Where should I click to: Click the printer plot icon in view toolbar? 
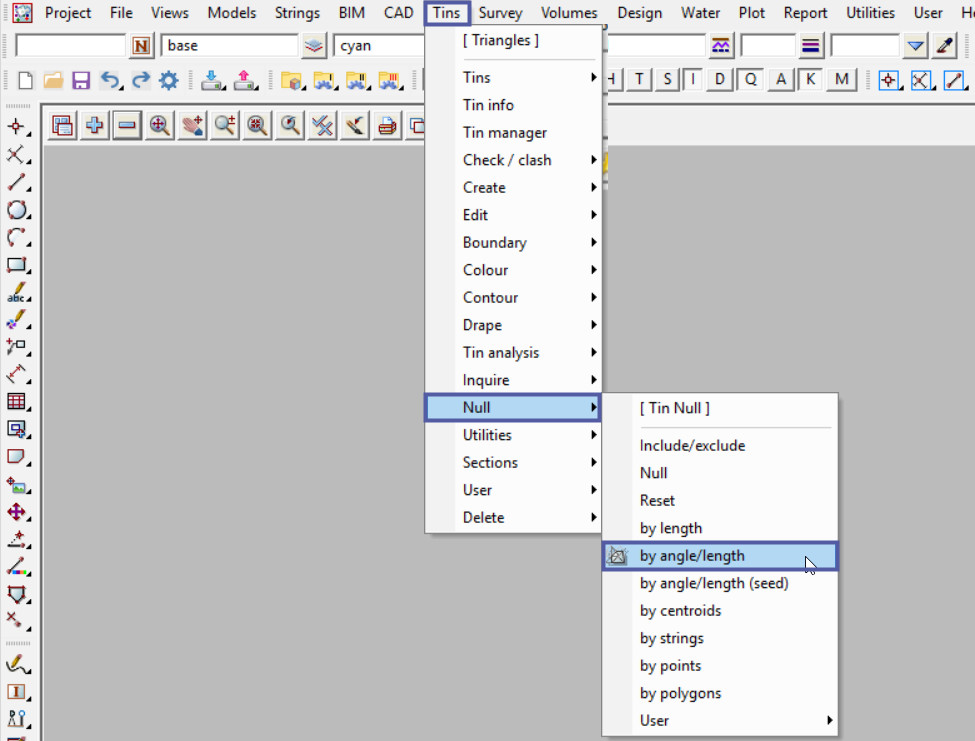(387, 126)
